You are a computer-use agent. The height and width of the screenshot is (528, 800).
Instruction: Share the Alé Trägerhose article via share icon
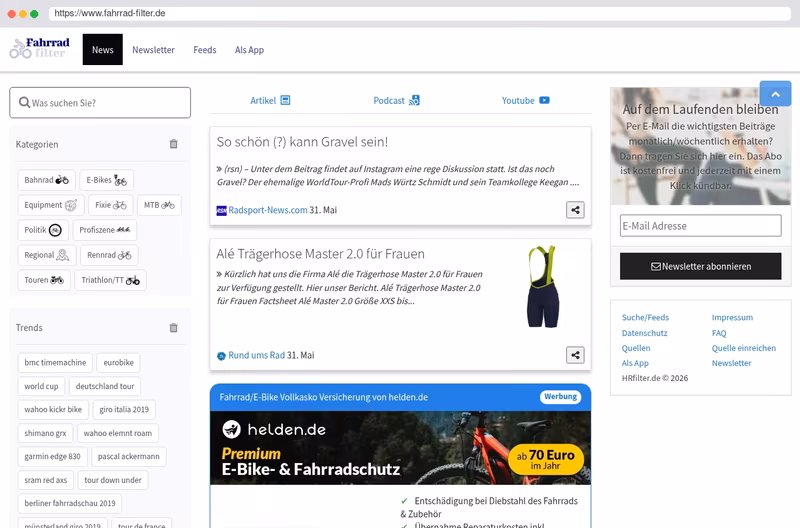pos(575,355)
